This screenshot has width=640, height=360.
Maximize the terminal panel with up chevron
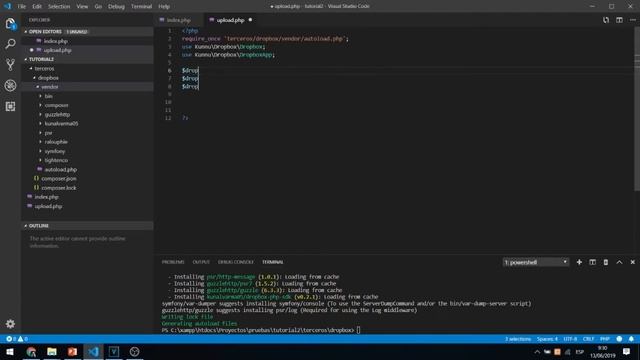(619, 262)
